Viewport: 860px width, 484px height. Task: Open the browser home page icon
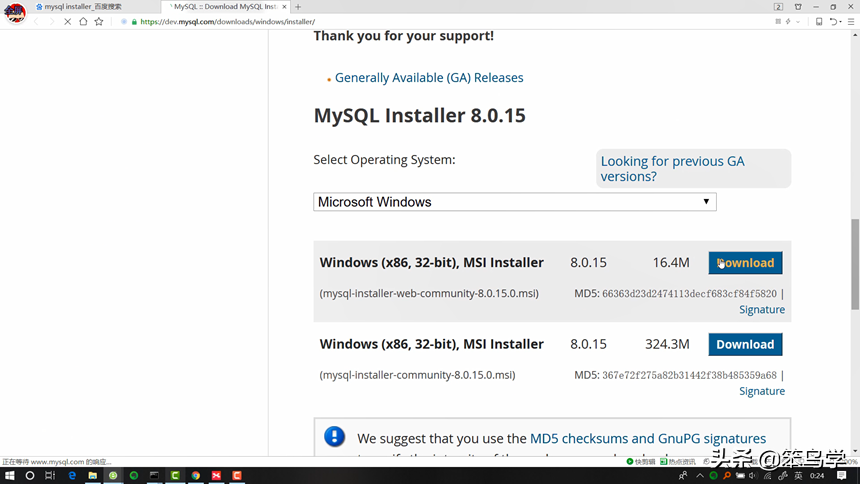tap(83, 21)
